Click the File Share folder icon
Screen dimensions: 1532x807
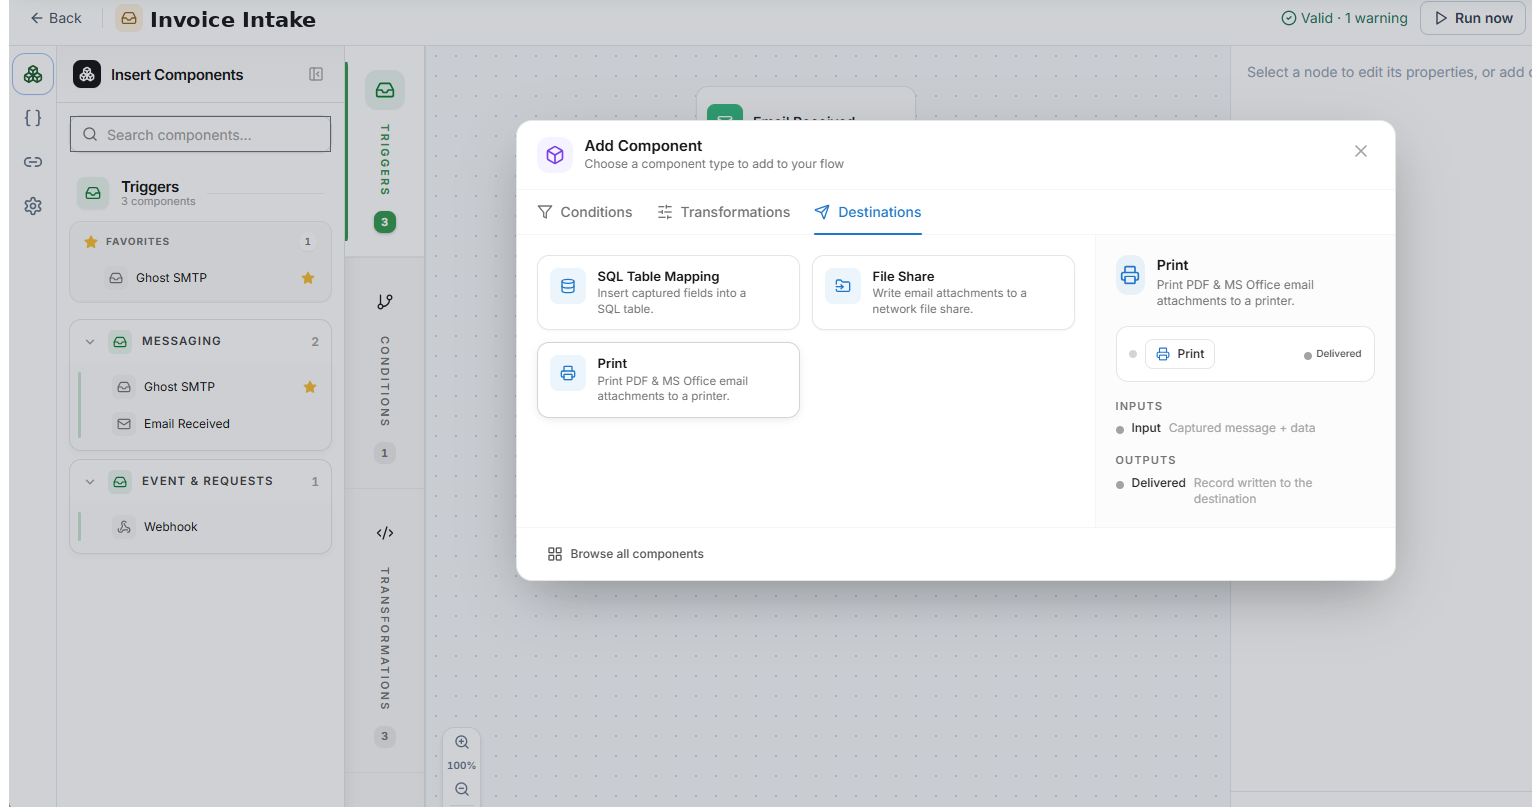click(x=843, y=286)
